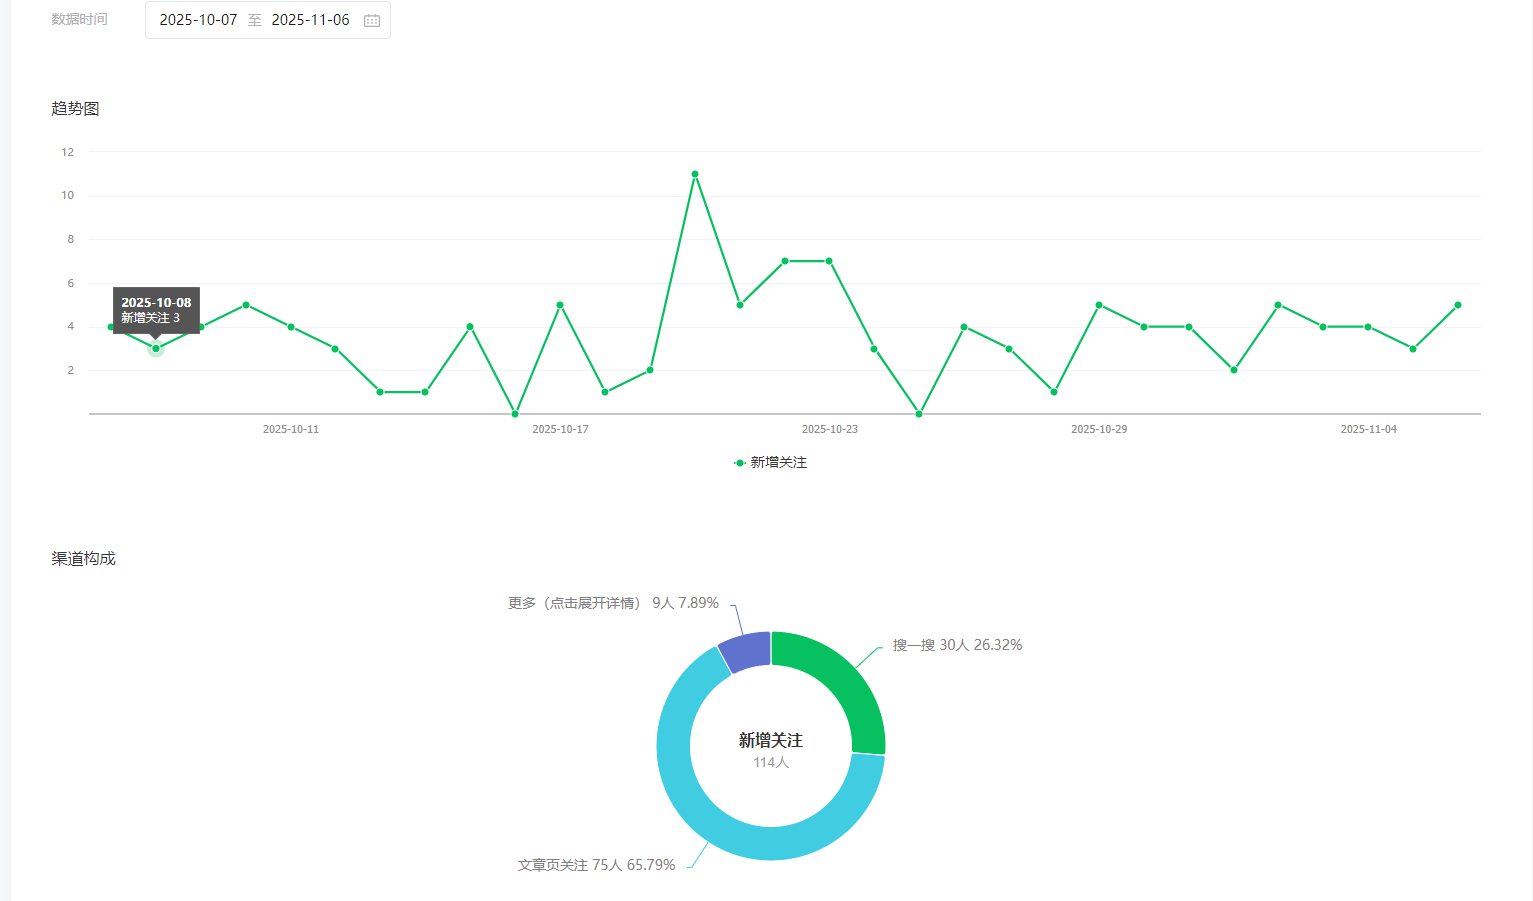
Task: Click the data point above the 2025-11-04 label
Action: click(x=1368, y=327)
